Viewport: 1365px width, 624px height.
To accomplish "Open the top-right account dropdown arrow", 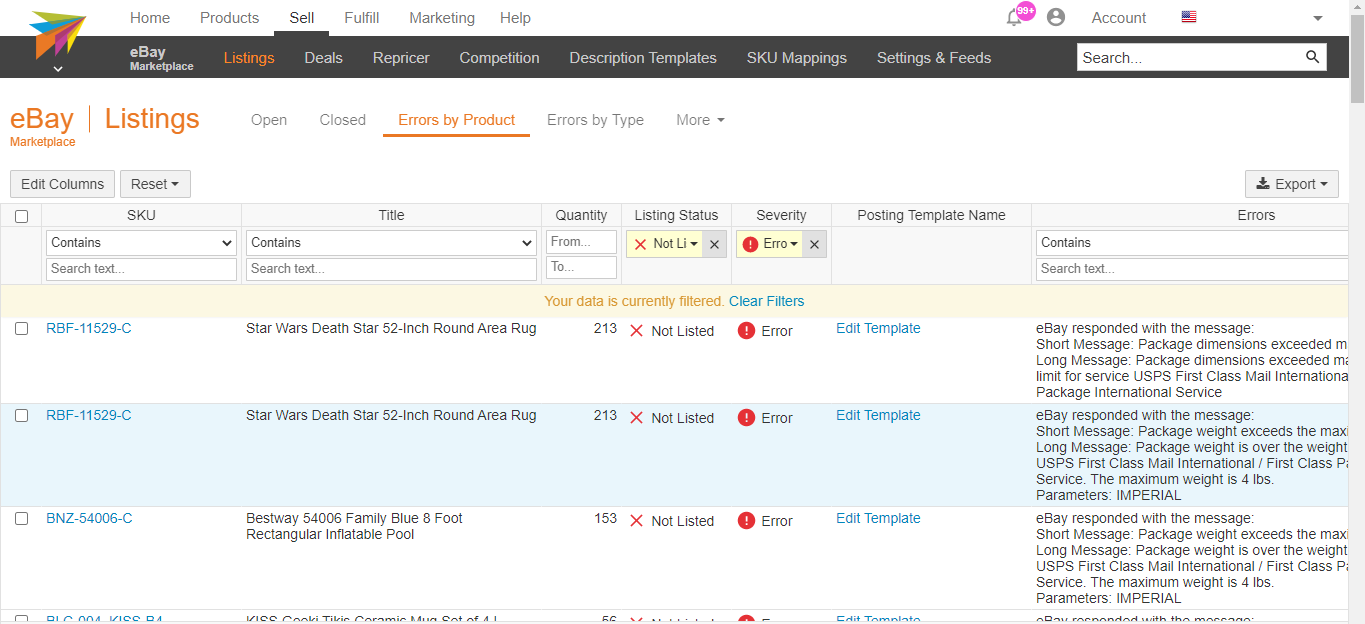I will [x=1317, y=18].
